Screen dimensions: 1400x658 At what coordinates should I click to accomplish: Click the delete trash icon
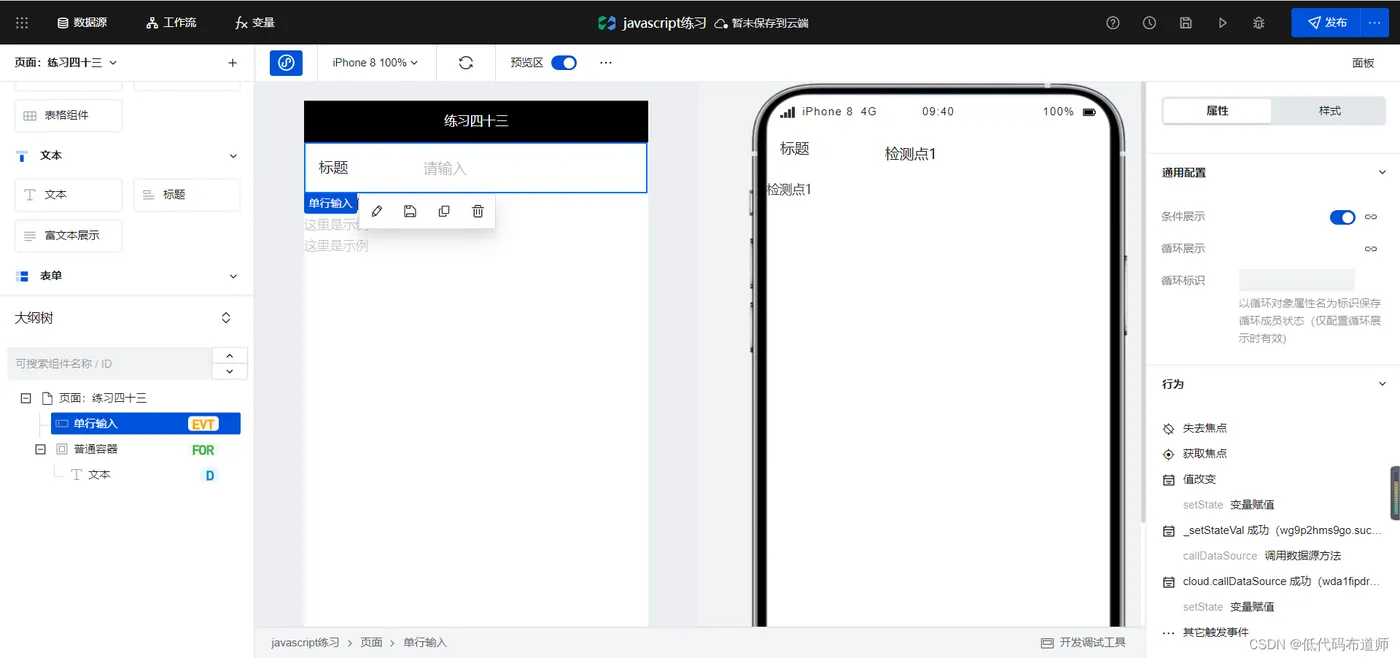coord(478,211)
